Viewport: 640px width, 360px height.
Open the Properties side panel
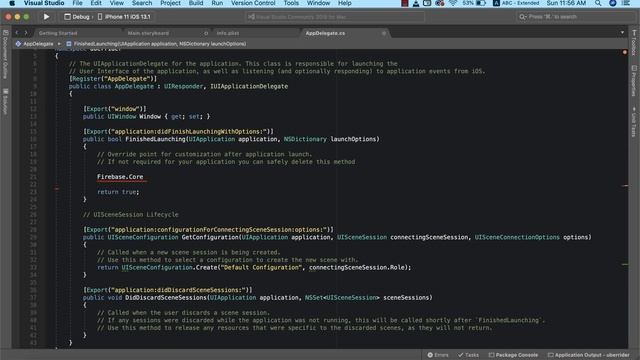(x=634, y=81)
